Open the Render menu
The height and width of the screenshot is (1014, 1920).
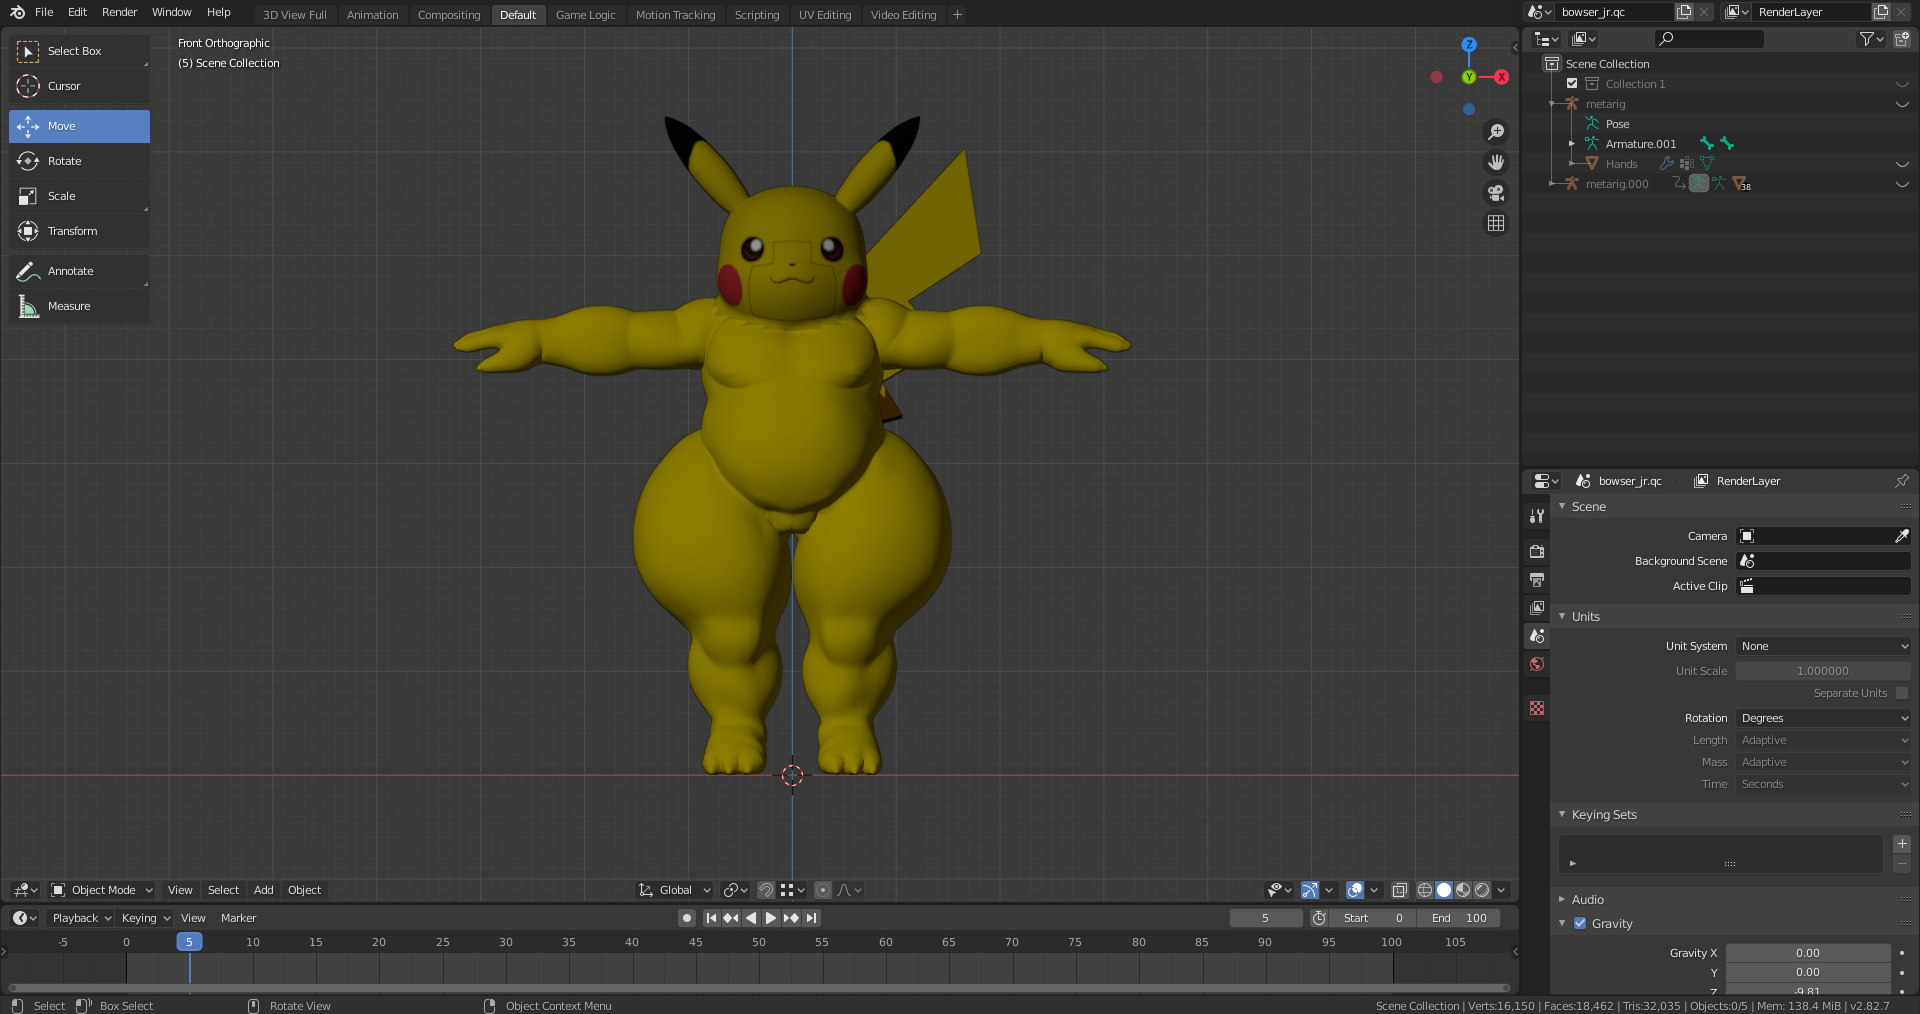coord(119,12)
